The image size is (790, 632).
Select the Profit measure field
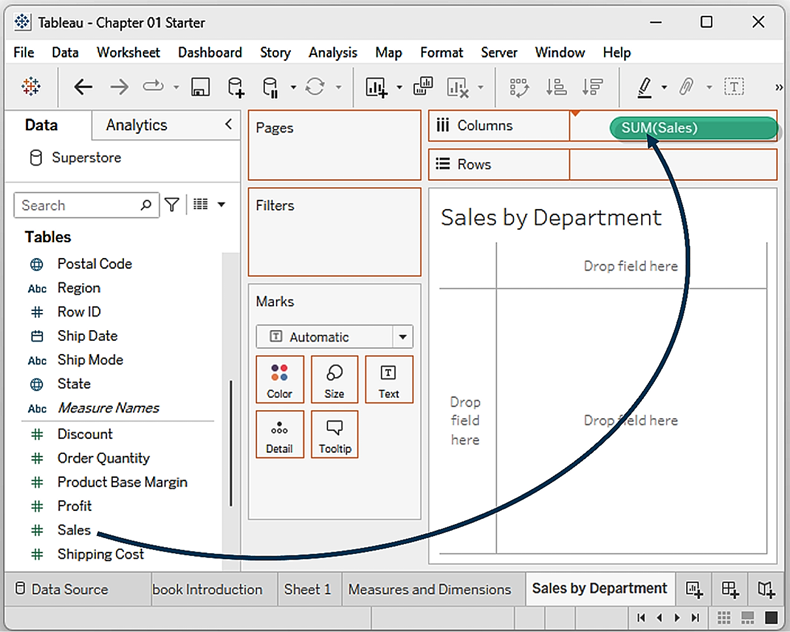point(75,506)
